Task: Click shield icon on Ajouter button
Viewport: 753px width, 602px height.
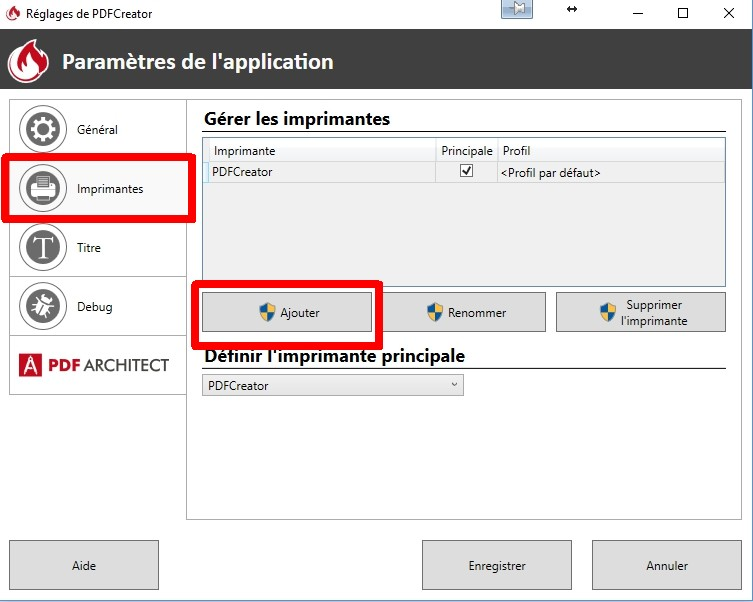Action: point(267,312)
